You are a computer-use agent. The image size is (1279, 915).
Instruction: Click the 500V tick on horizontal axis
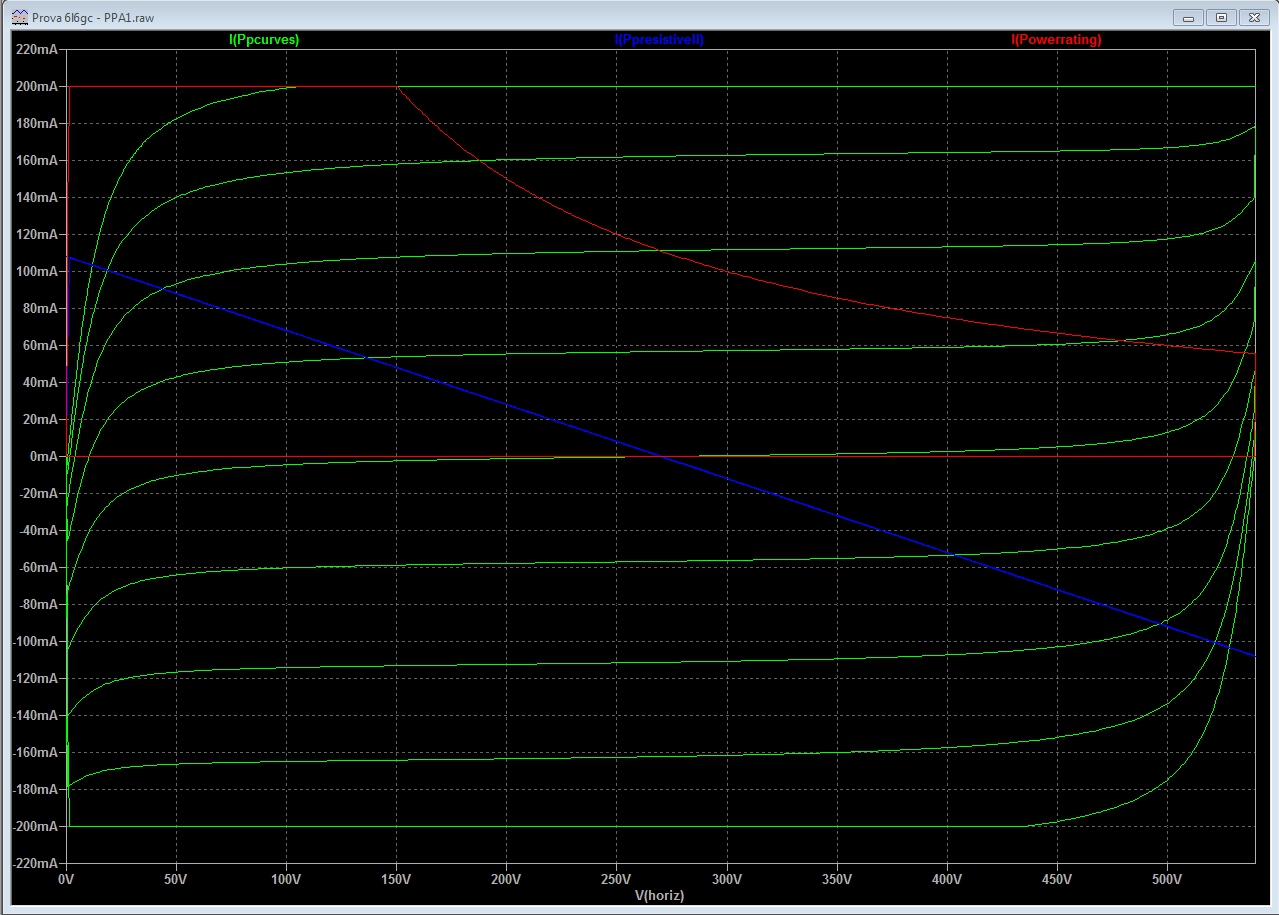click(x=1167, y=880)
